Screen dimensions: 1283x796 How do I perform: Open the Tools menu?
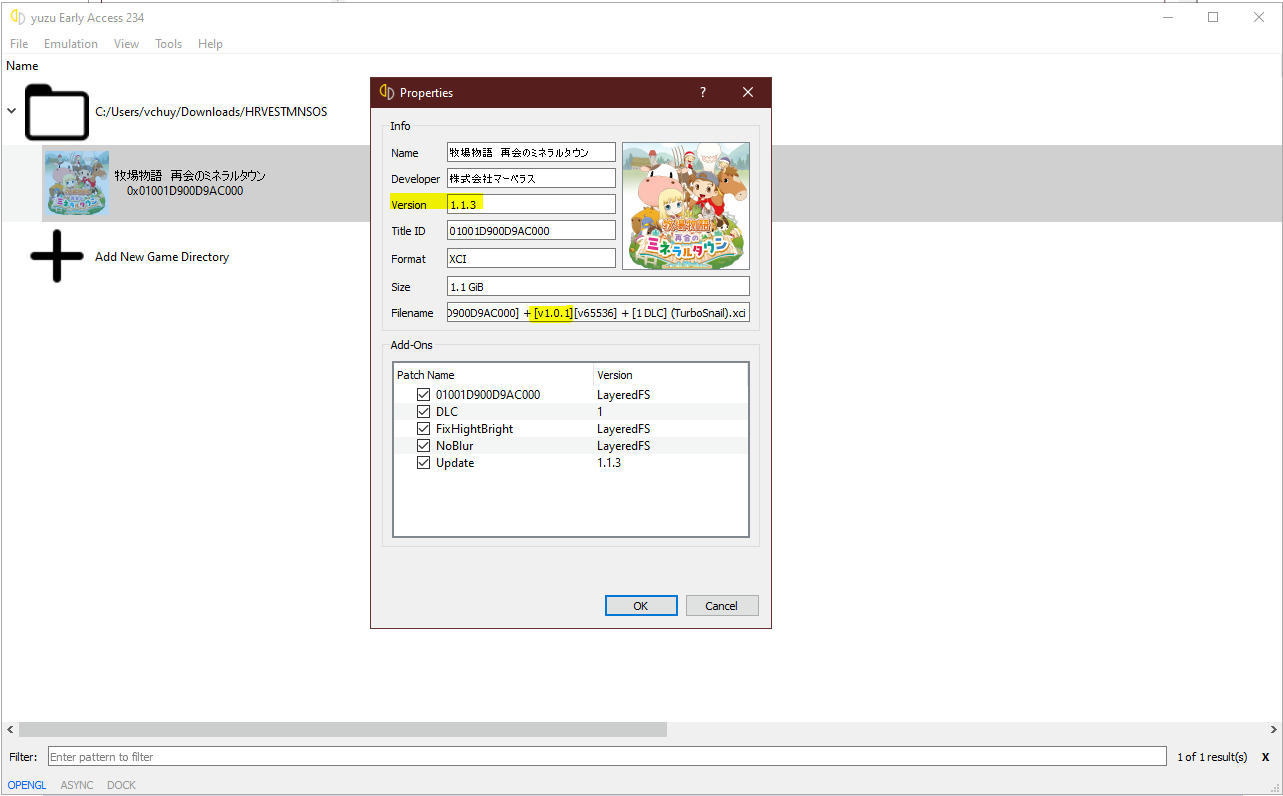(x=168, y=44)
